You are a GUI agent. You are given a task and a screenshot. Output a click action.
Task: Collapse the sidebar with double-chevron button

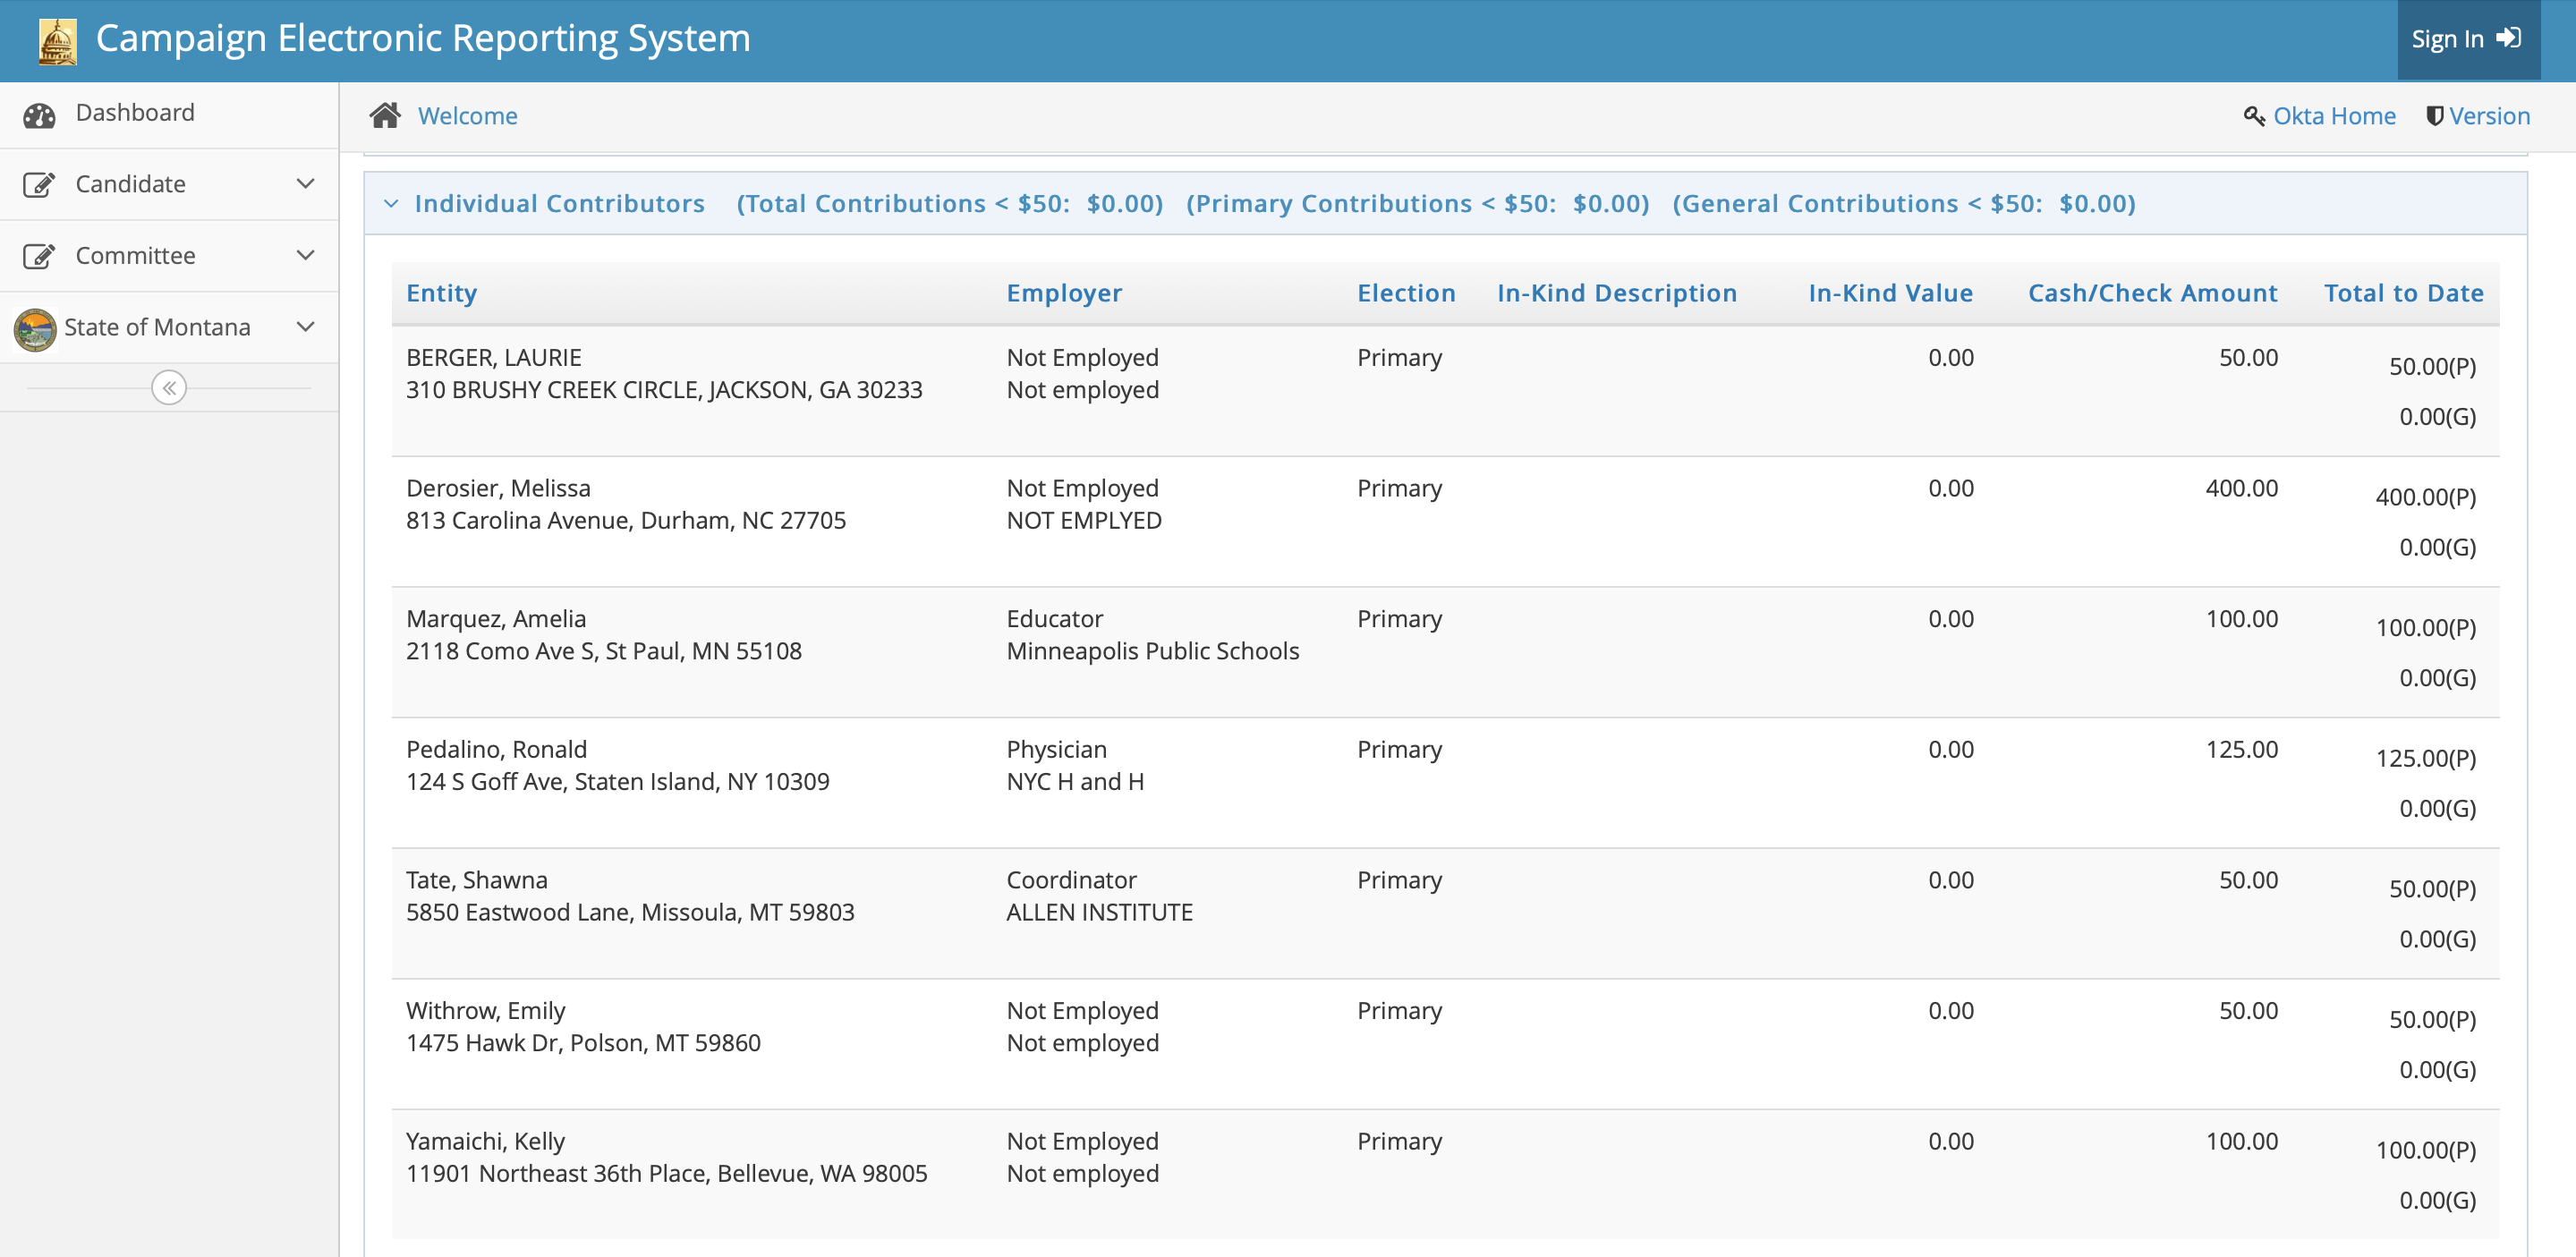pyautogui.click(x=169, y=388)
